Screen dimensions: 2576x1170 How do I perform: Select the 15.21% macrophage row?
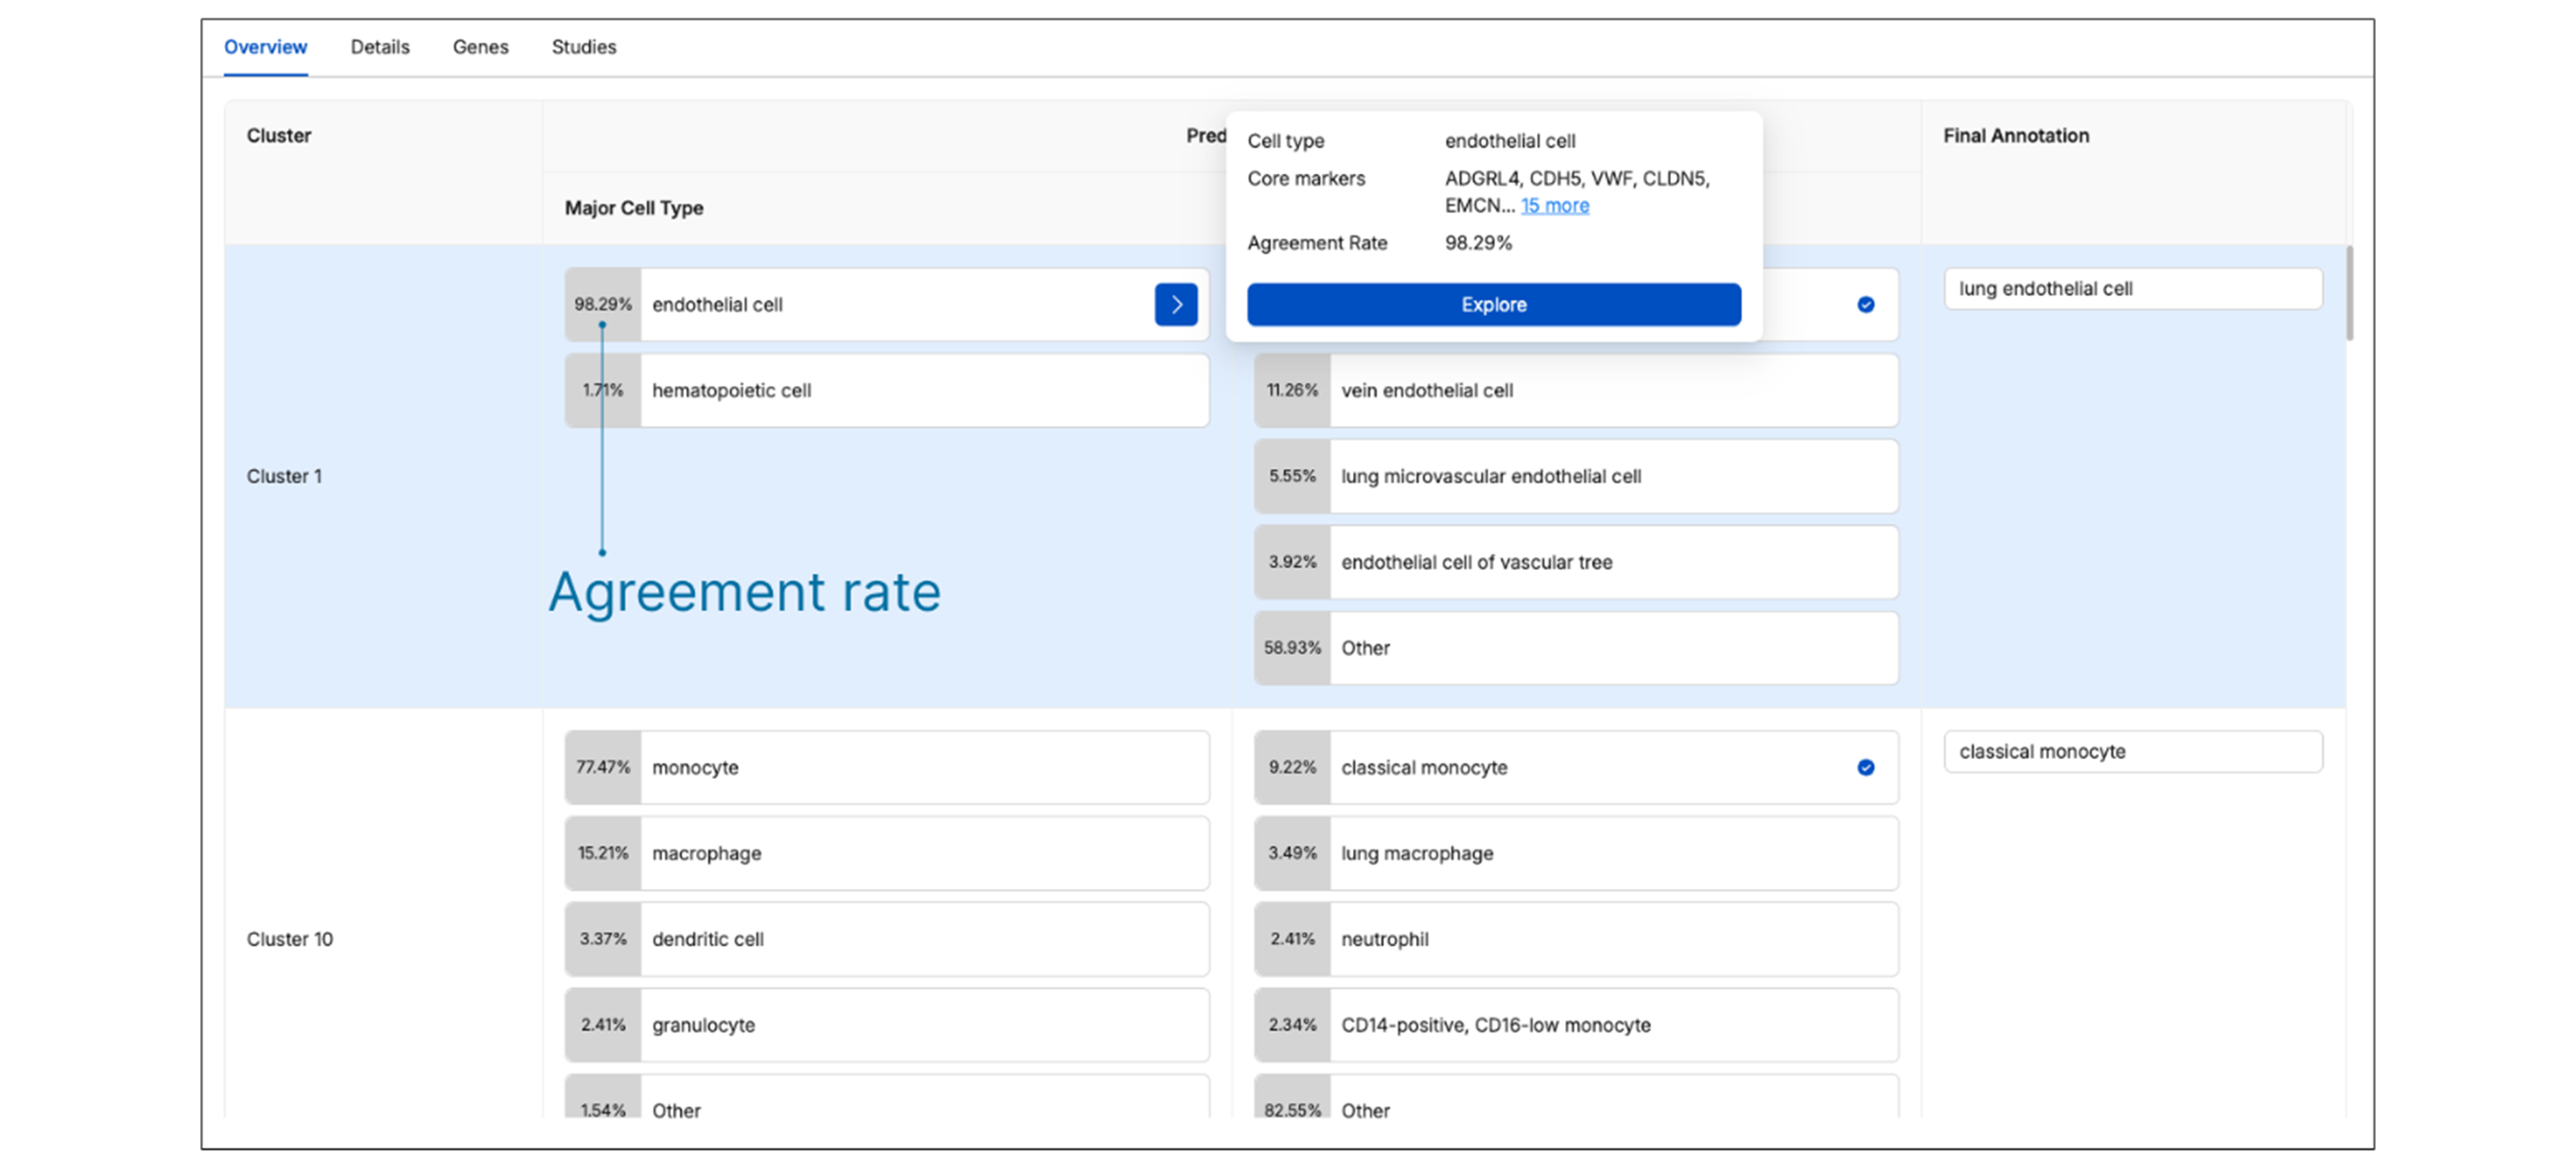click(x=887, y=853)
